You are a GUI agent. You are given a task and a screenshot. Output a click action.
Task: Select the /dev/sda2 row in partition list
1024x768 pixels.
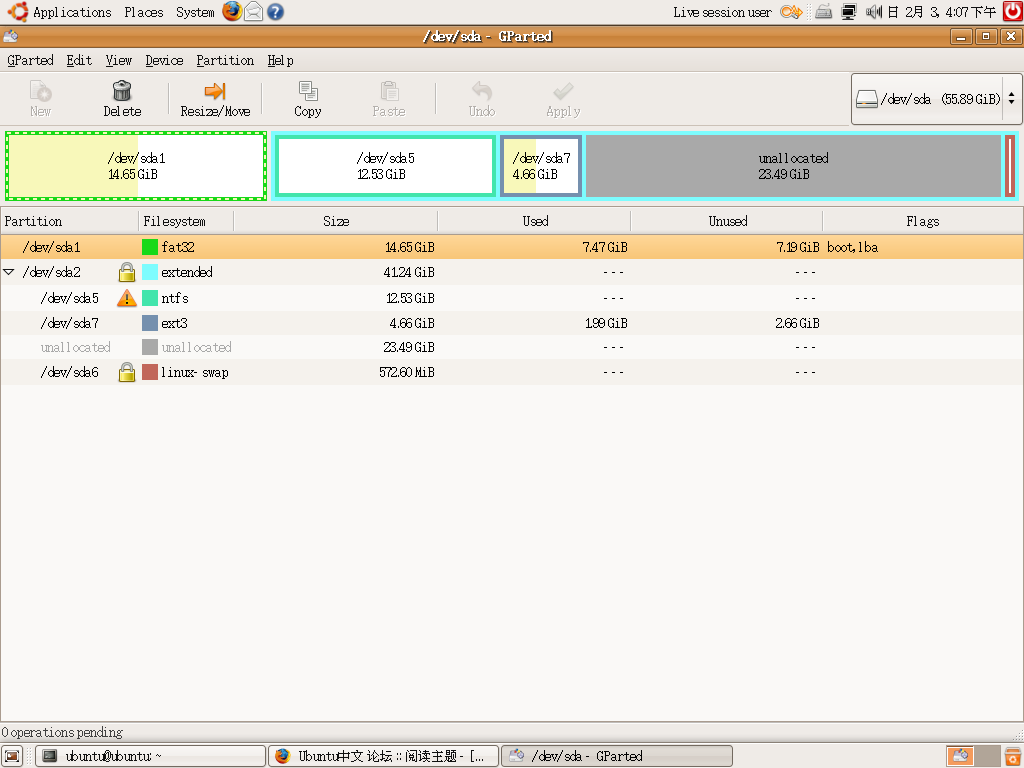pos(512,272)
